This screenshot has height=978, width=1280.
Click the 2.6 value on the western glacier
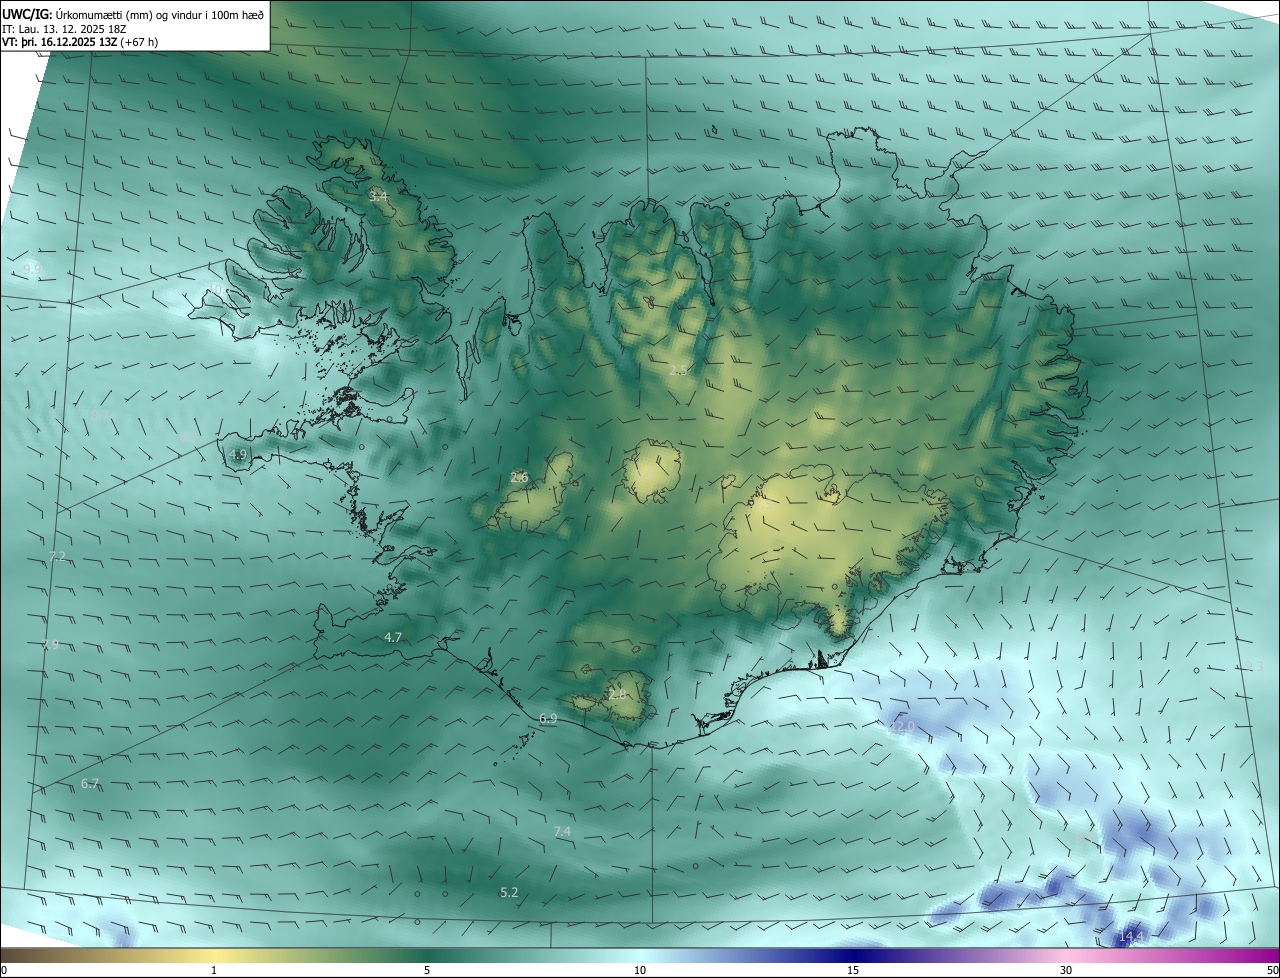coord(519,477)
